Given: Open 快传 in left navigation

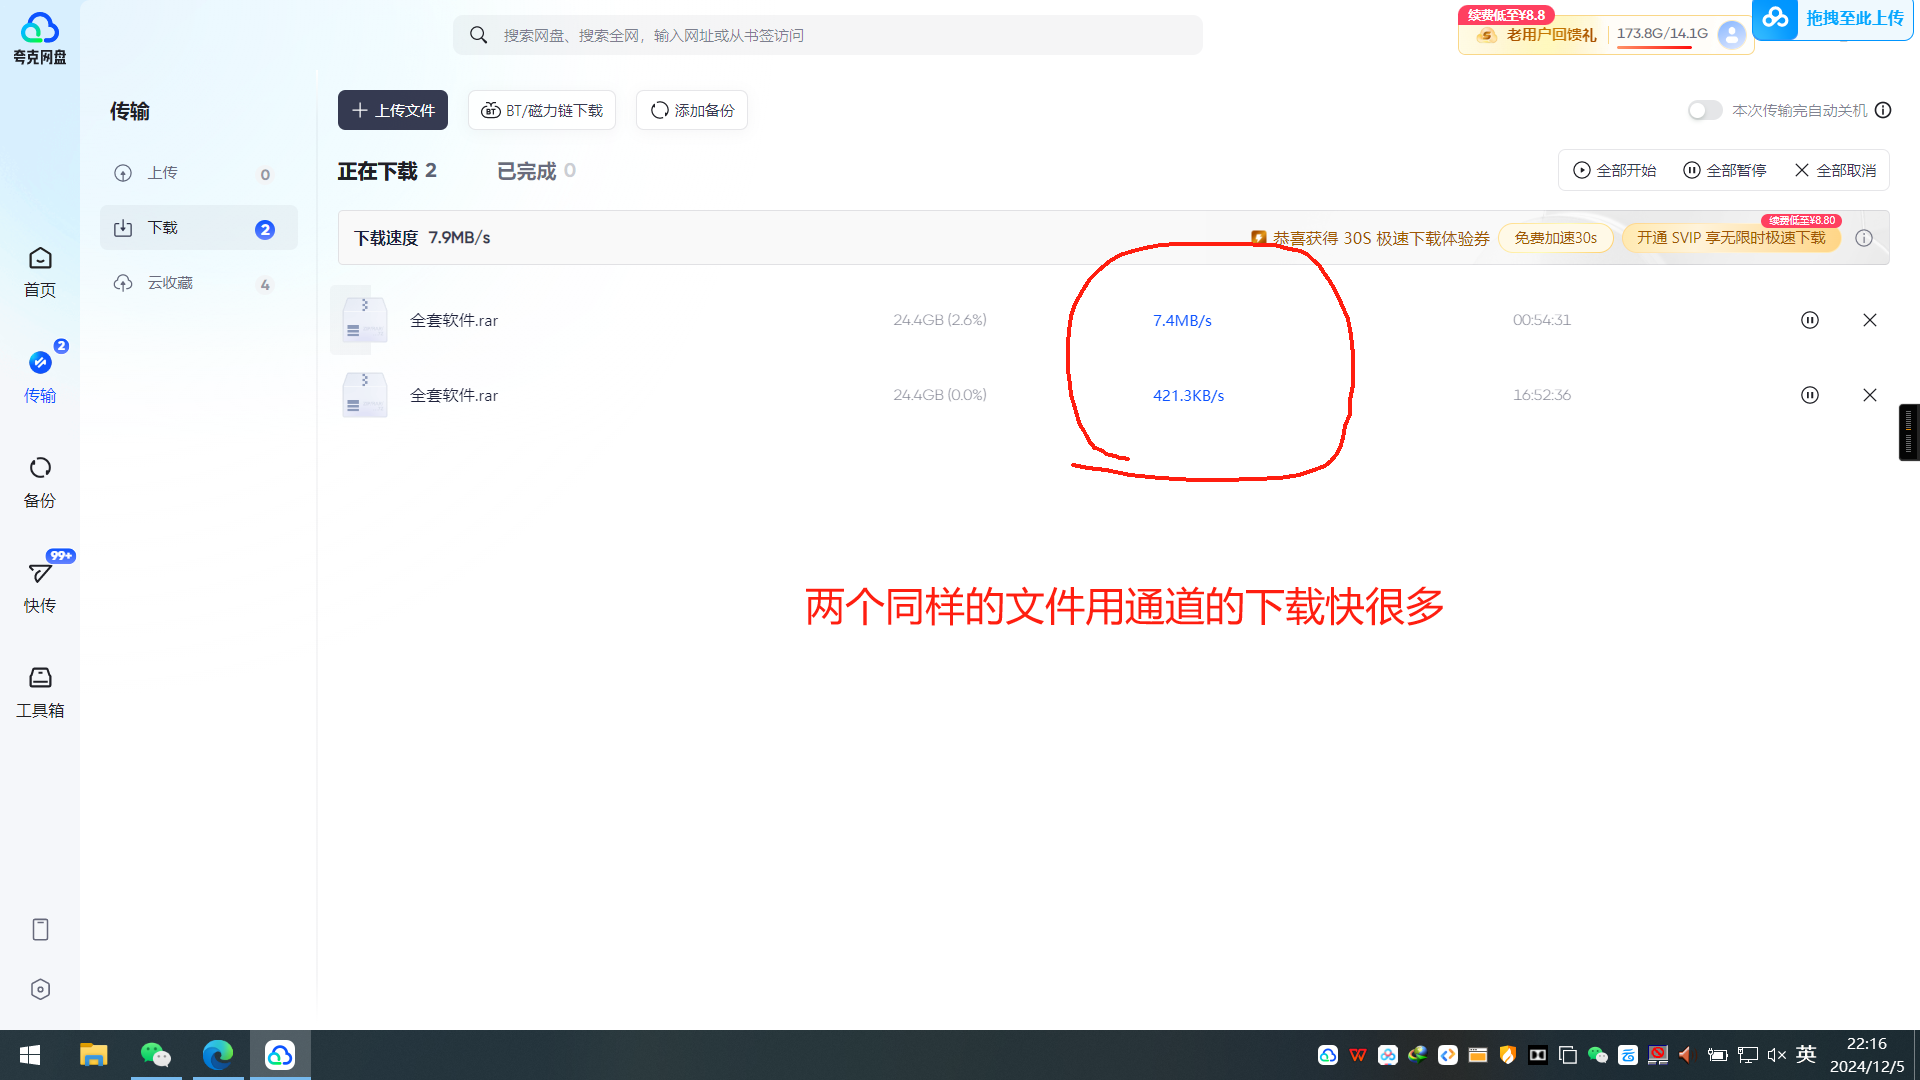Looking at the screenshot, I should point(40,587).
